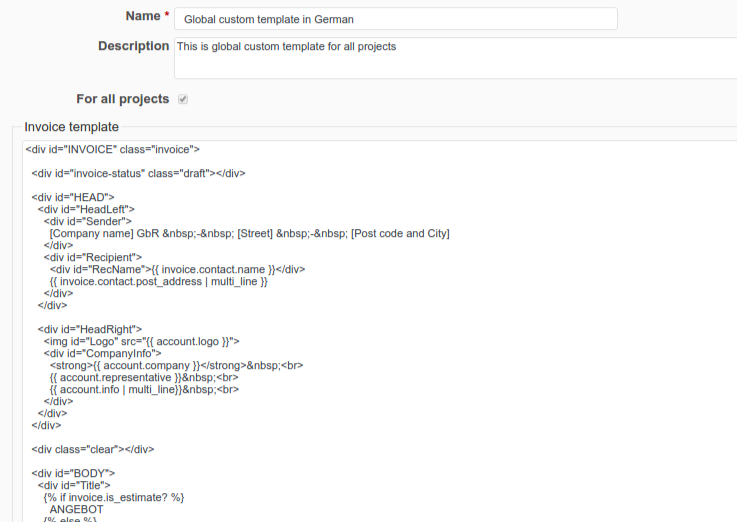Click into the Description text area
The width and height of the screenshot is (737, 522).
tap(455, 58)
